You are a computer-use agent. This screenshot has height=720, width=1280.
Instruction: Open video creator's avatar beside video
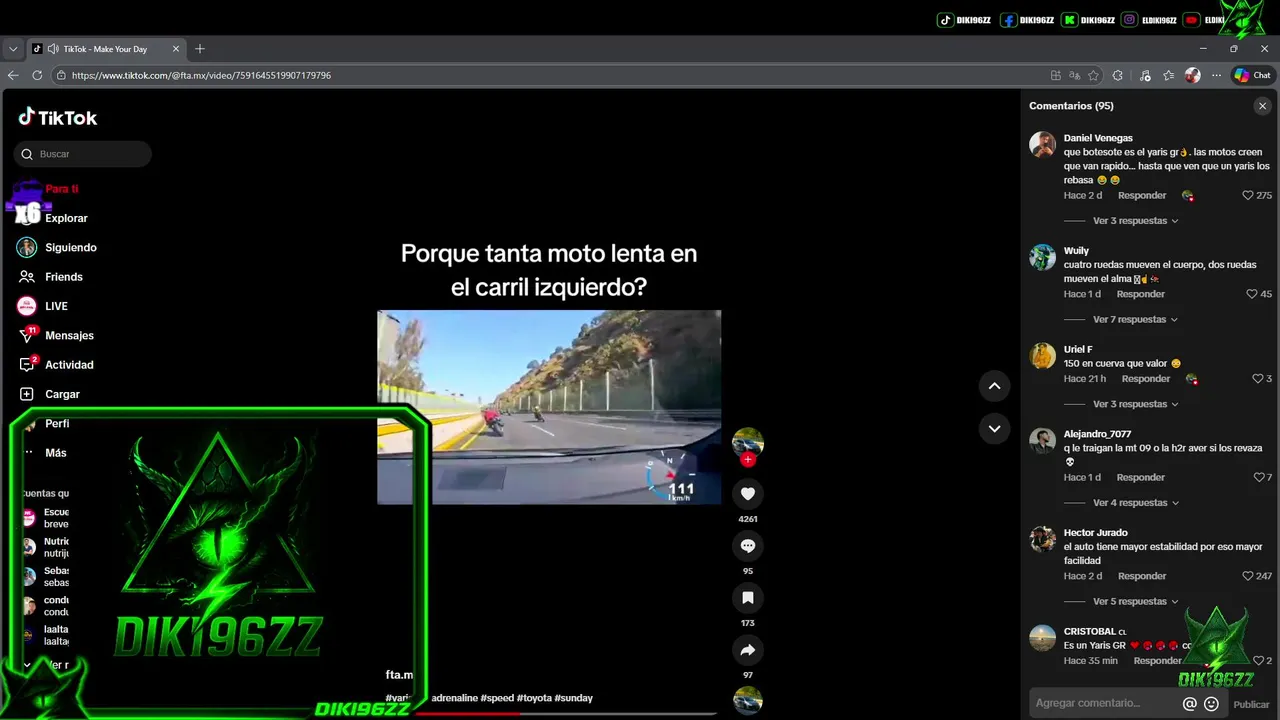pos(748,443)
